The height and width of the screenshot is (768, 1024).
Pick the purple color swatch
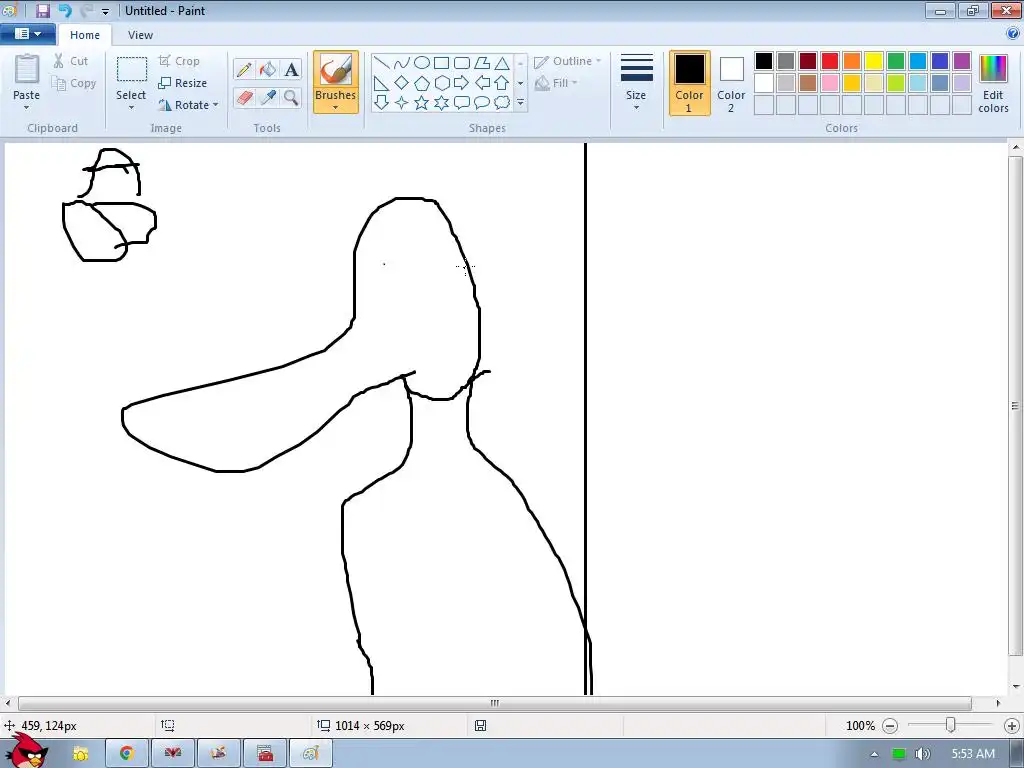coord(962,61)
